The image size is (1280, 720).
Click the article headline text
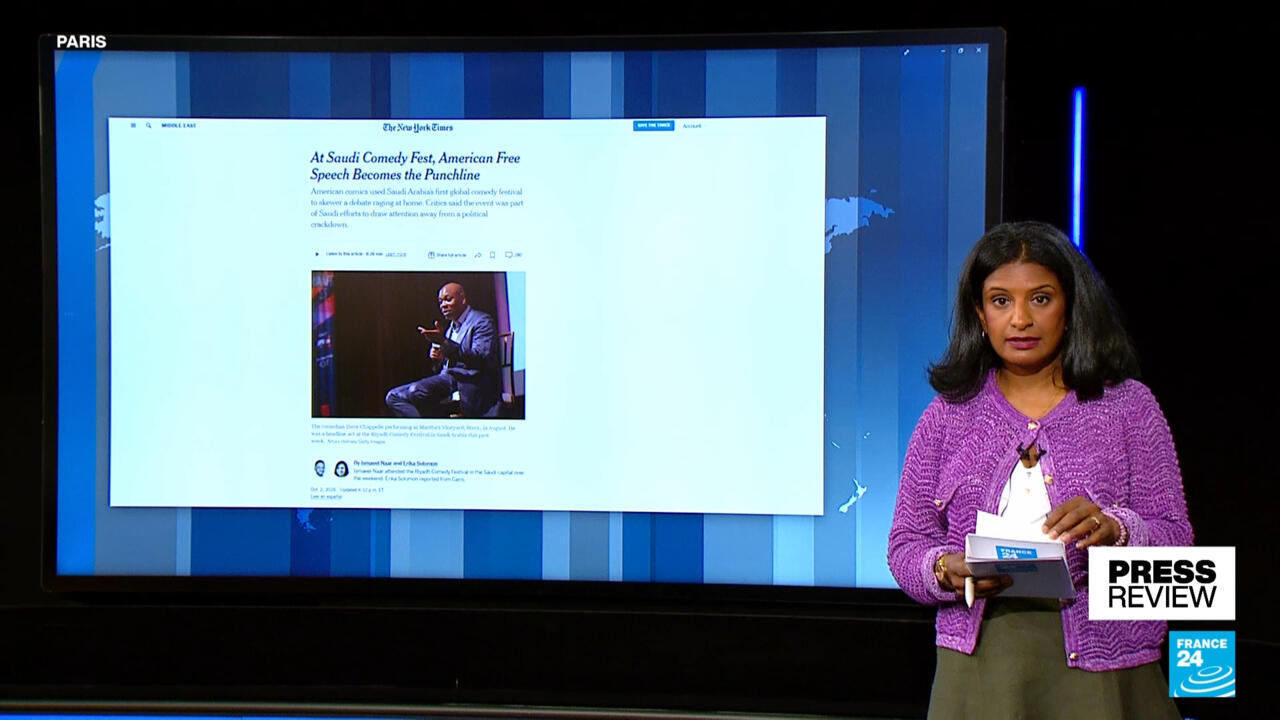coord(415,166)
